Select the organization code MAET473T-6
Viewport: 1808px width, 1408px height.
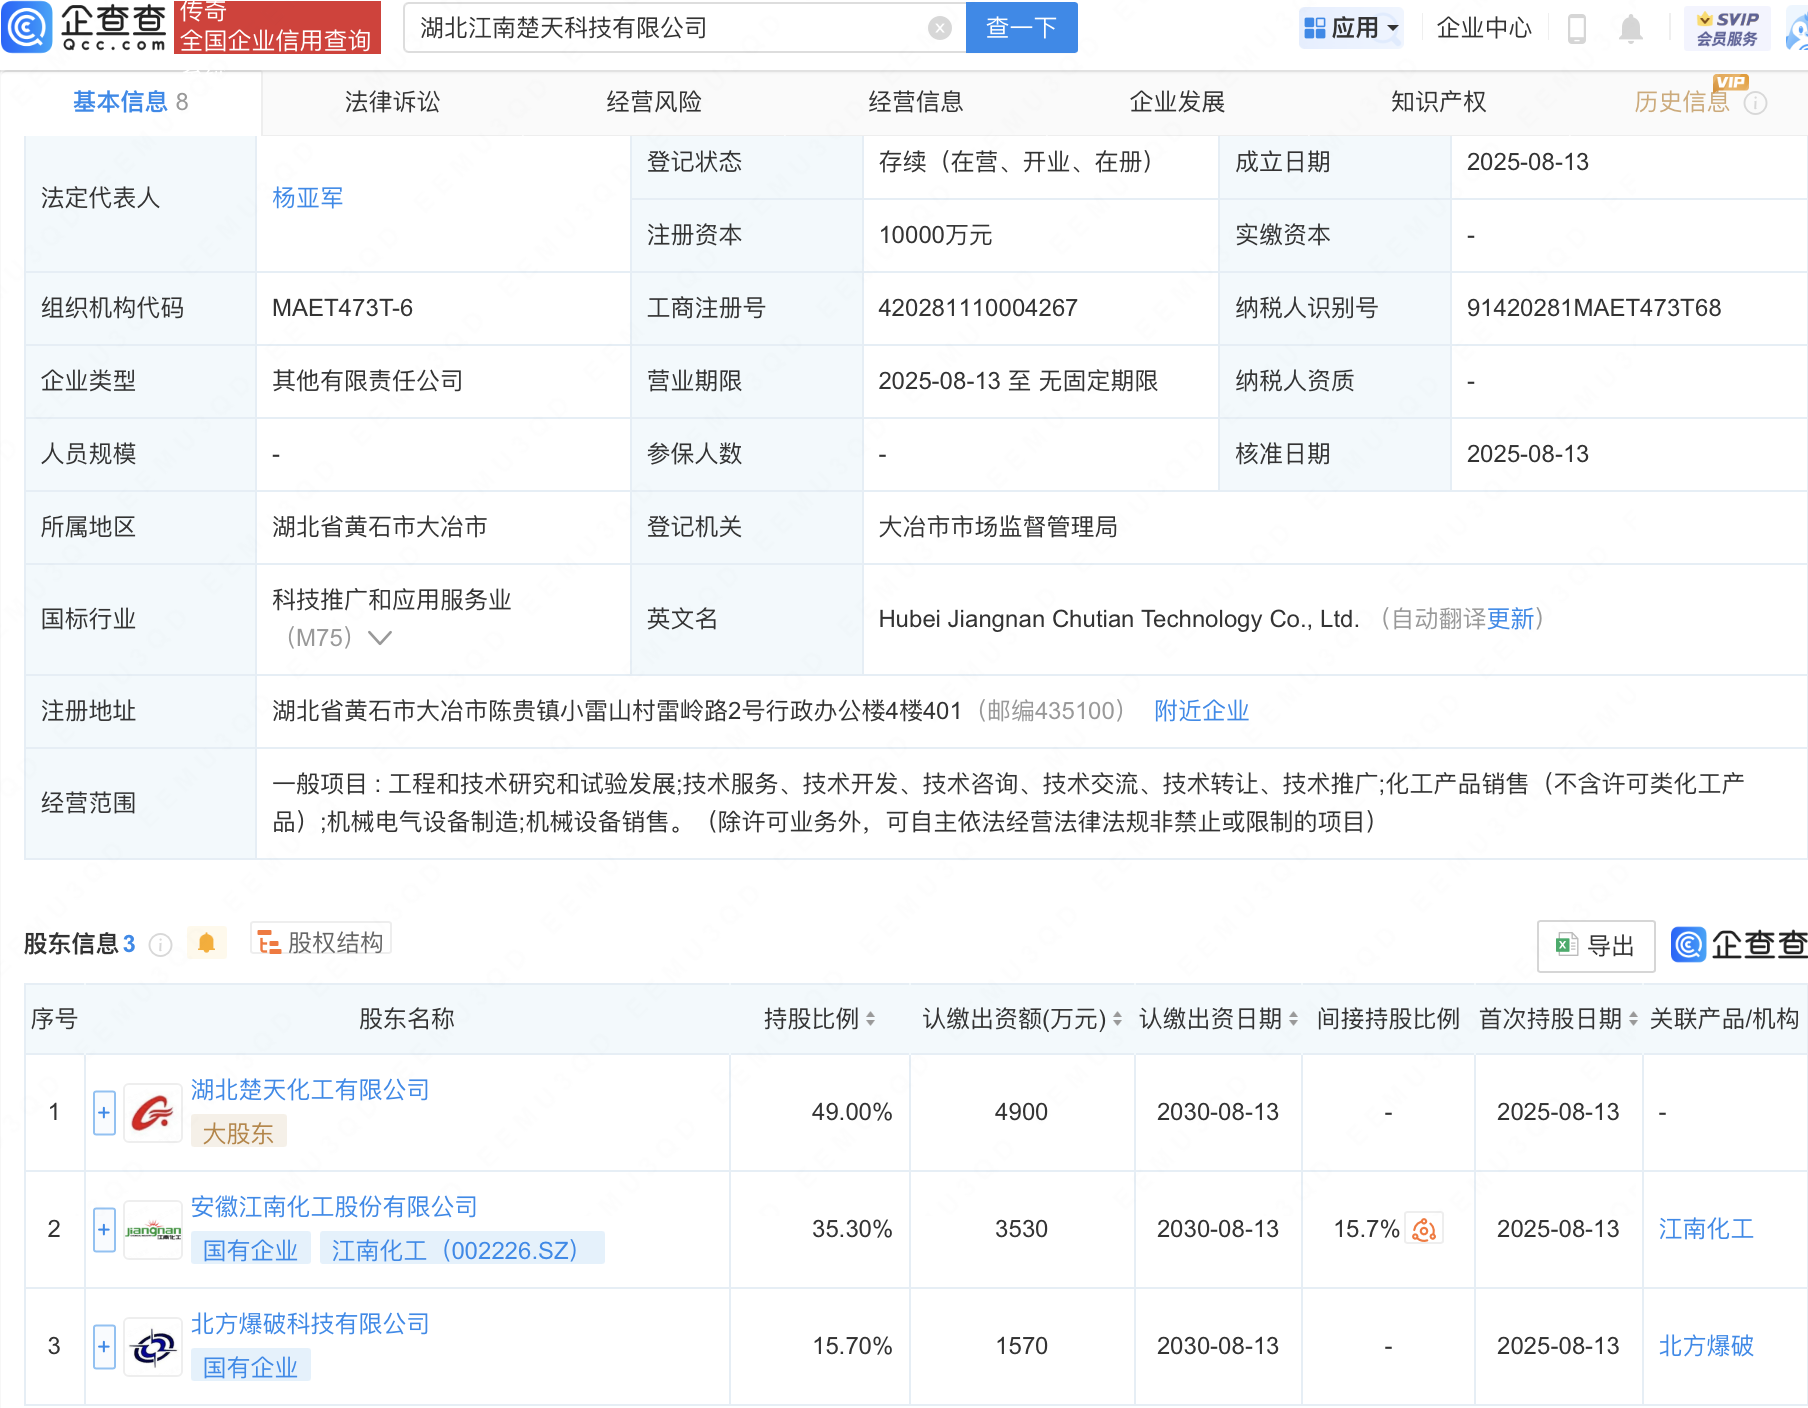[342, 308]
